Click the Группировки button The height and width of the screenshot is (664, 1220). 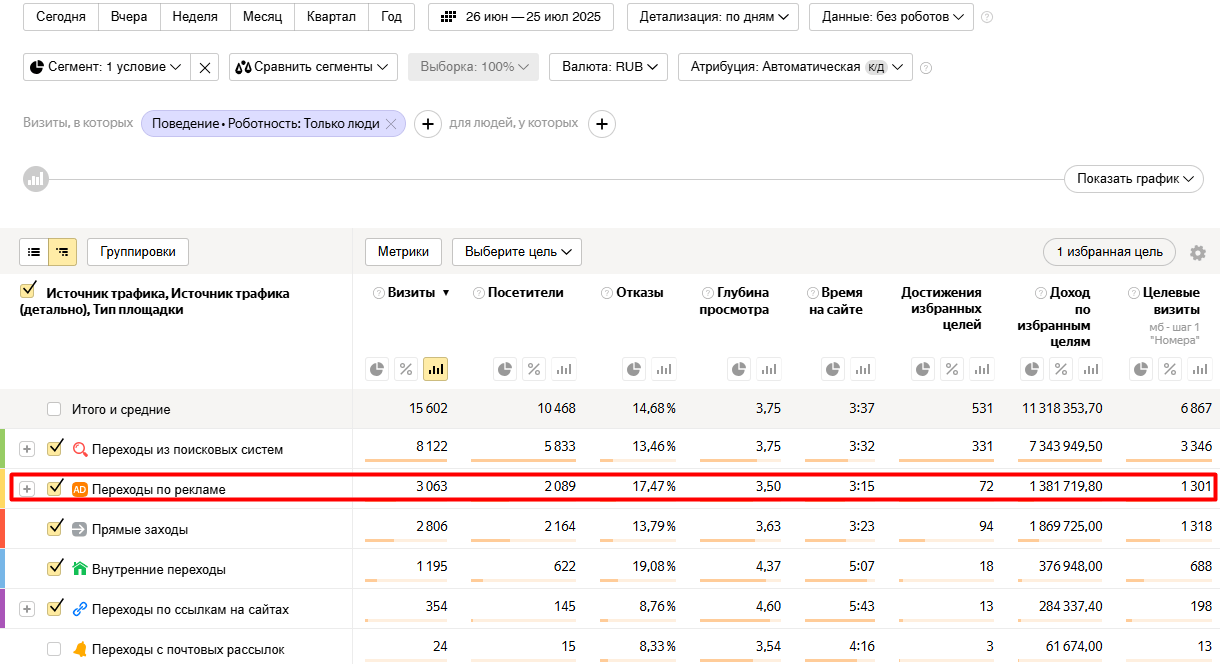(138, 252)
